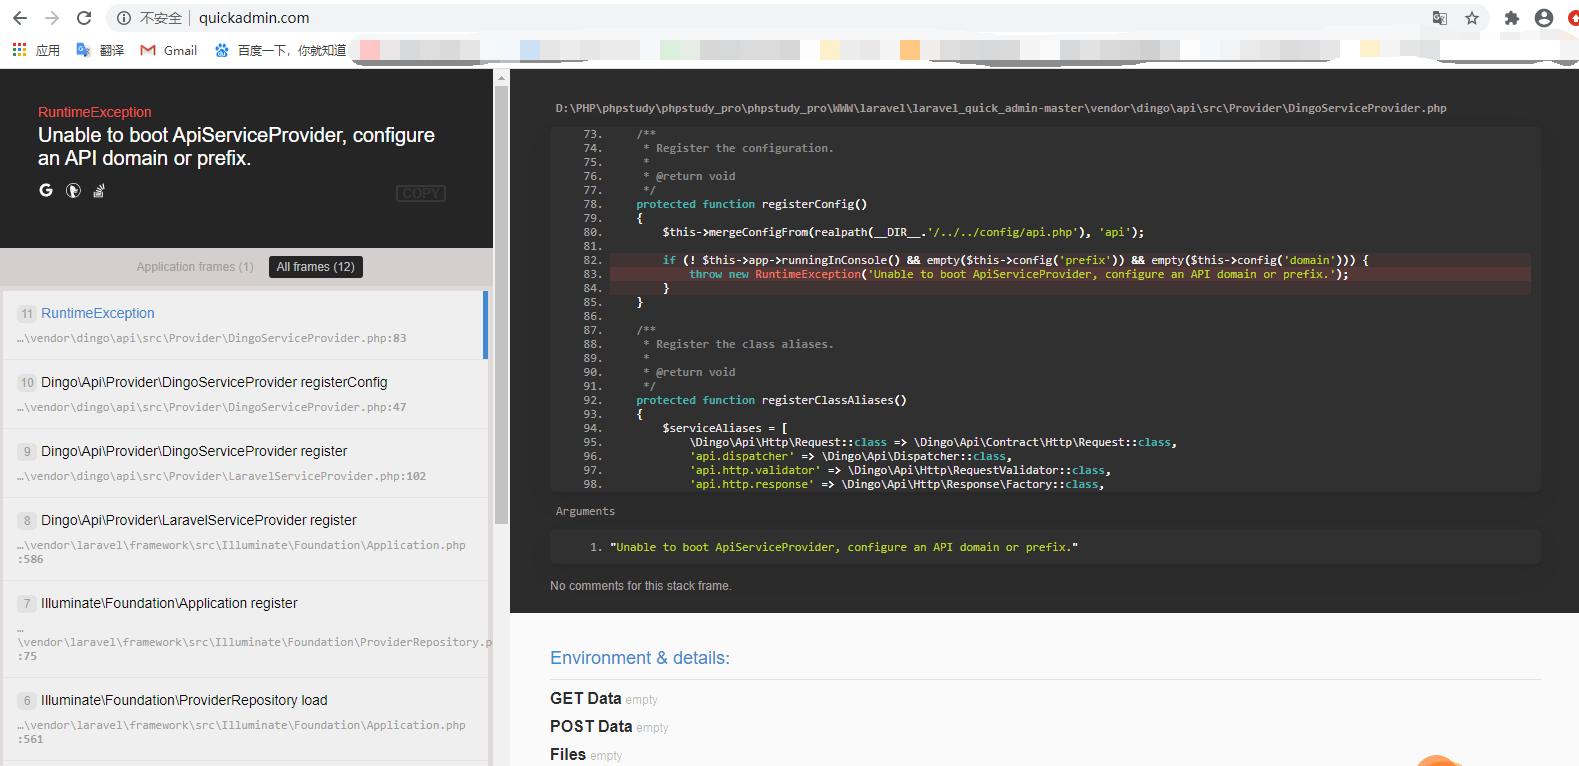The width and height of the screenshot is (1579, 766).
Task: Click the 'Environment & details:' heading
Action: coord(640,658)
